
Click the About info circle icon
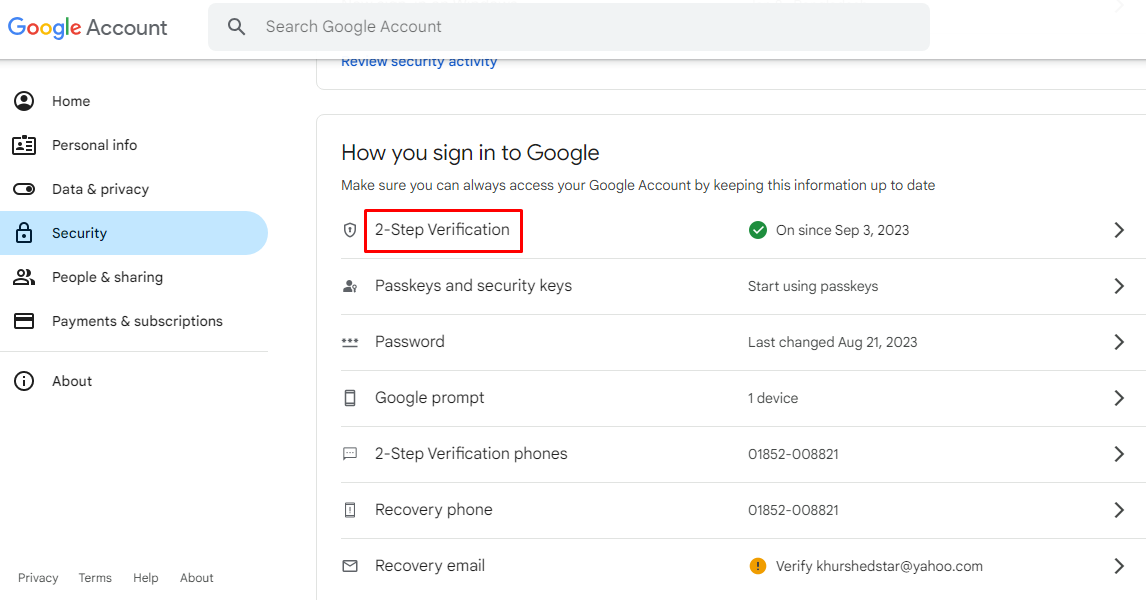[24, 381]
